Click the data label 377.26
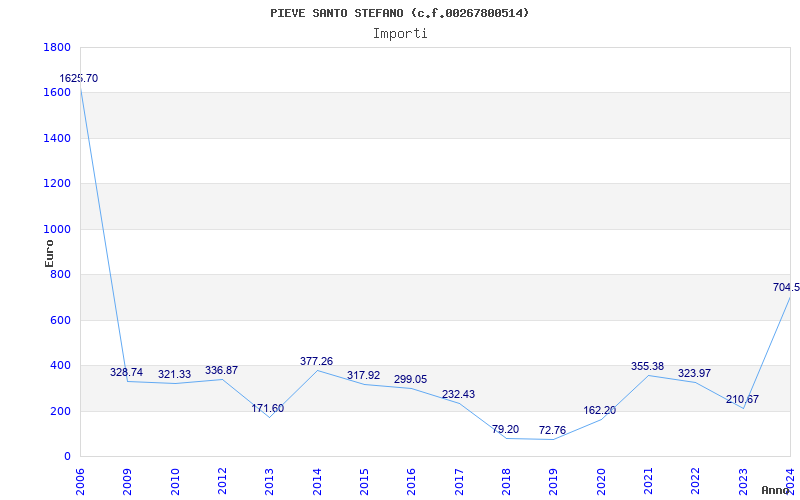The width and height of the screenshot is (800, 500). coord(316,361)
